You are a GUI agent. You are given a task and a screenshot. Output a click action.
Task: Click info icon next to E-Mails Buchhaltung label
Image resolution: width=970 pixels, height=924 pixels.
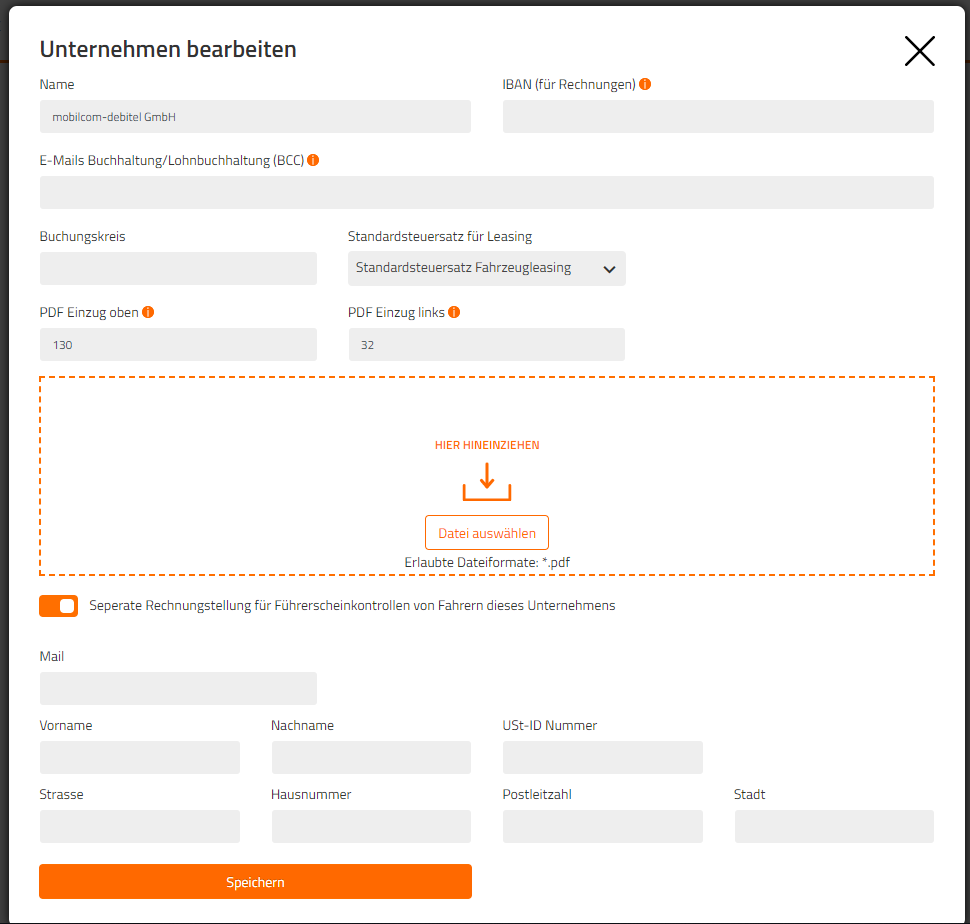point(313,160)
